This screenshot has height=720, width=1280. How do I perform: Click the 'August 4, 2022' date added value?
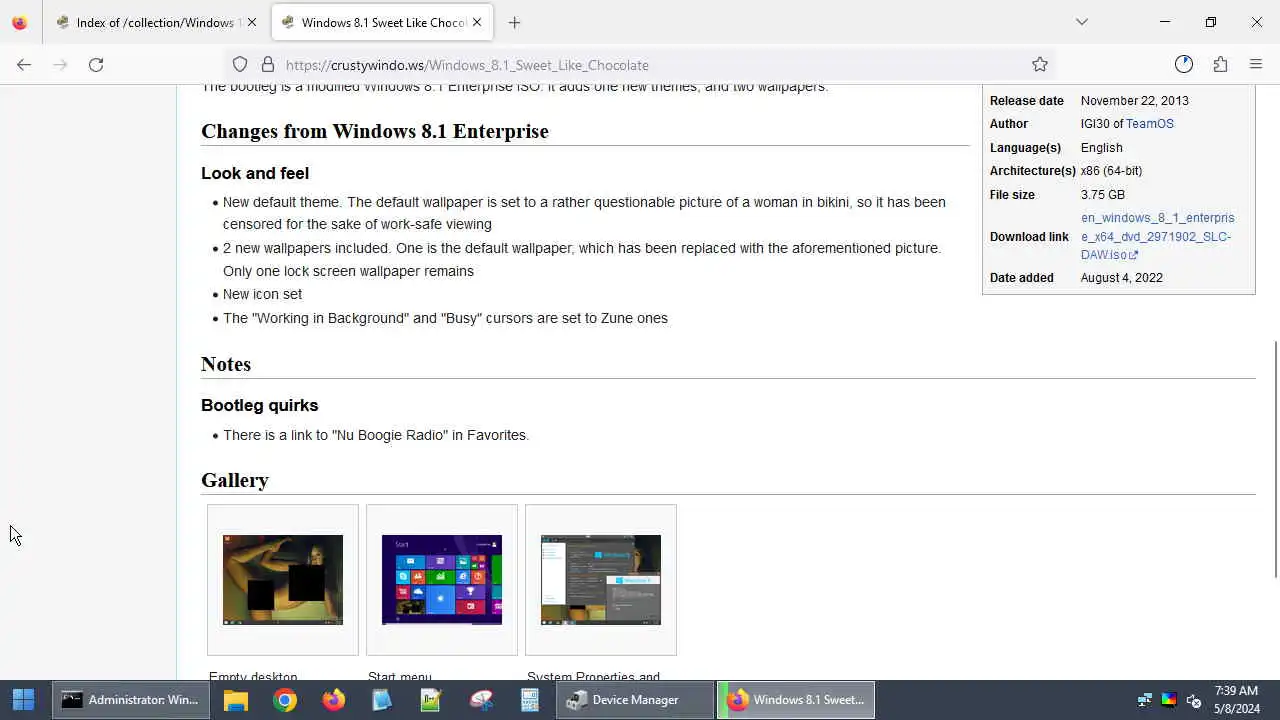[1122, 278]
